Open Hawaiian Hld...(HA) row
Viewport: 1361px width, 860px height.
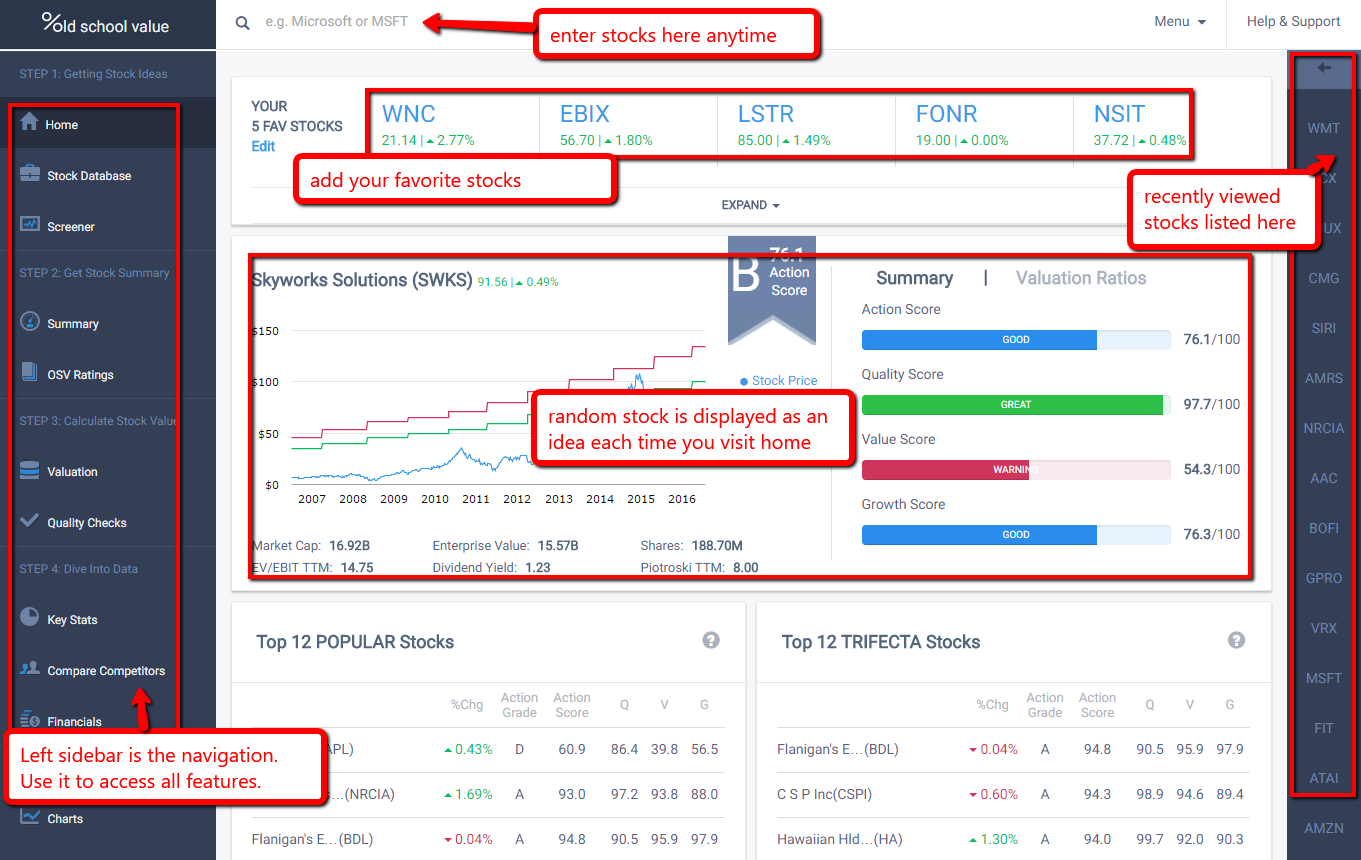(x=839, y=839)
